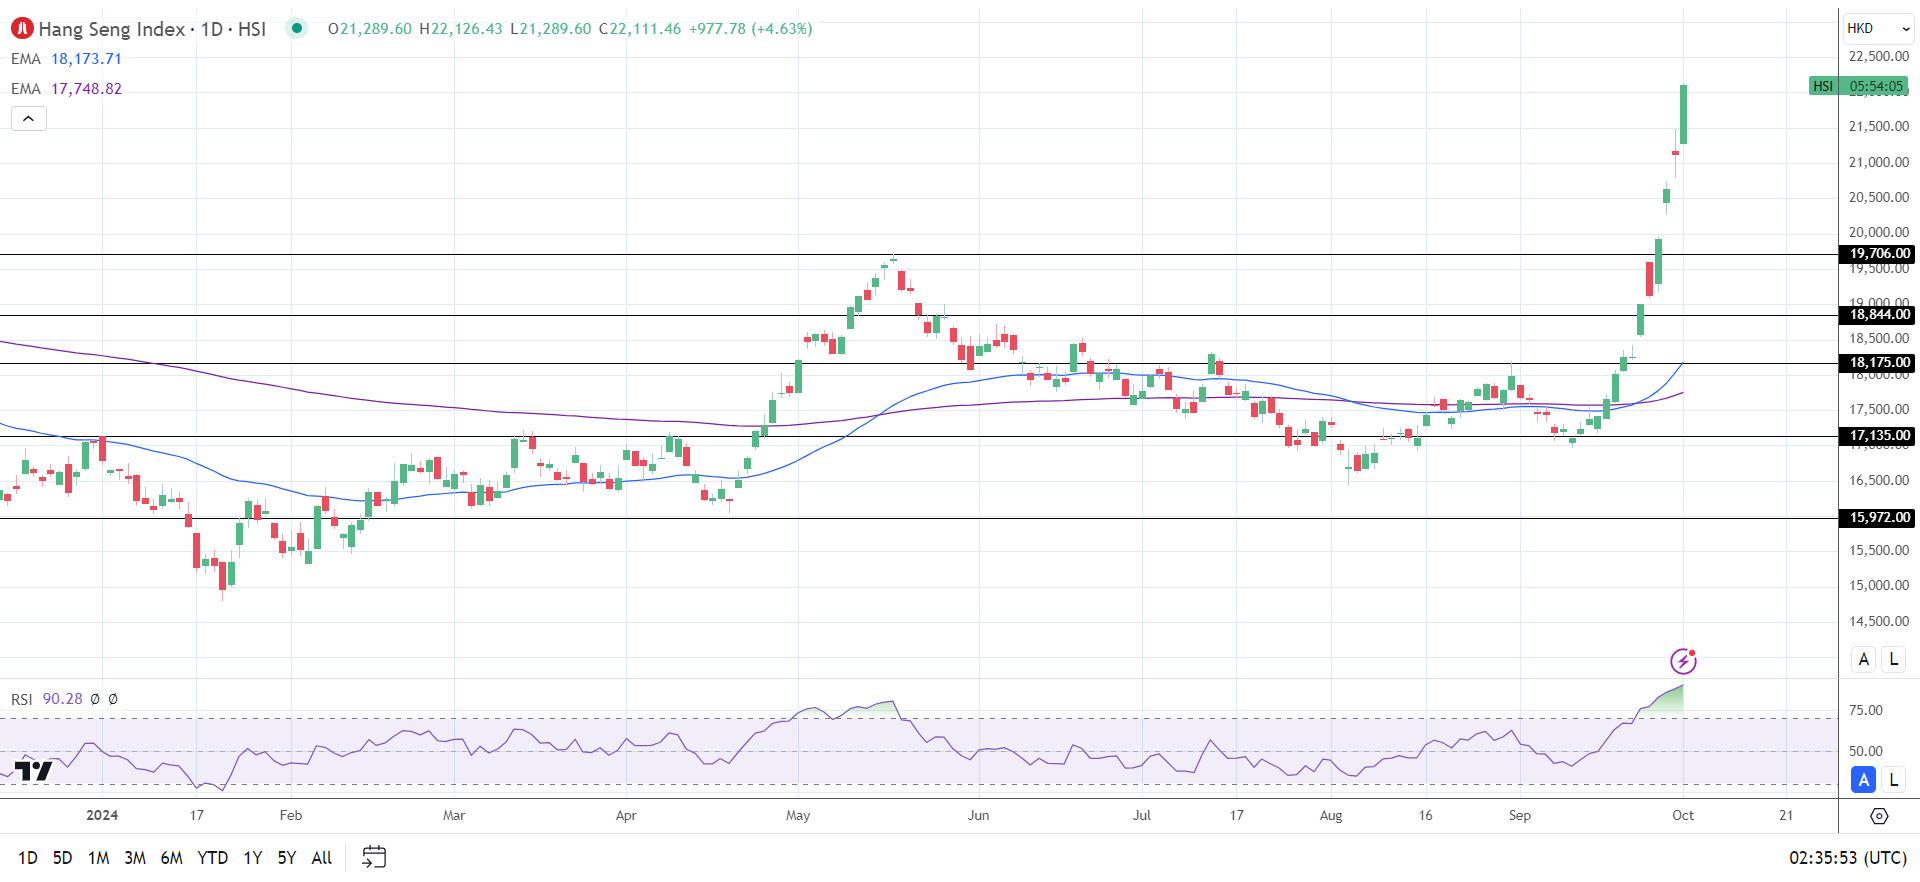
Task: Click the green HSI price countdown label
Action: click(x=1859, y=86)
